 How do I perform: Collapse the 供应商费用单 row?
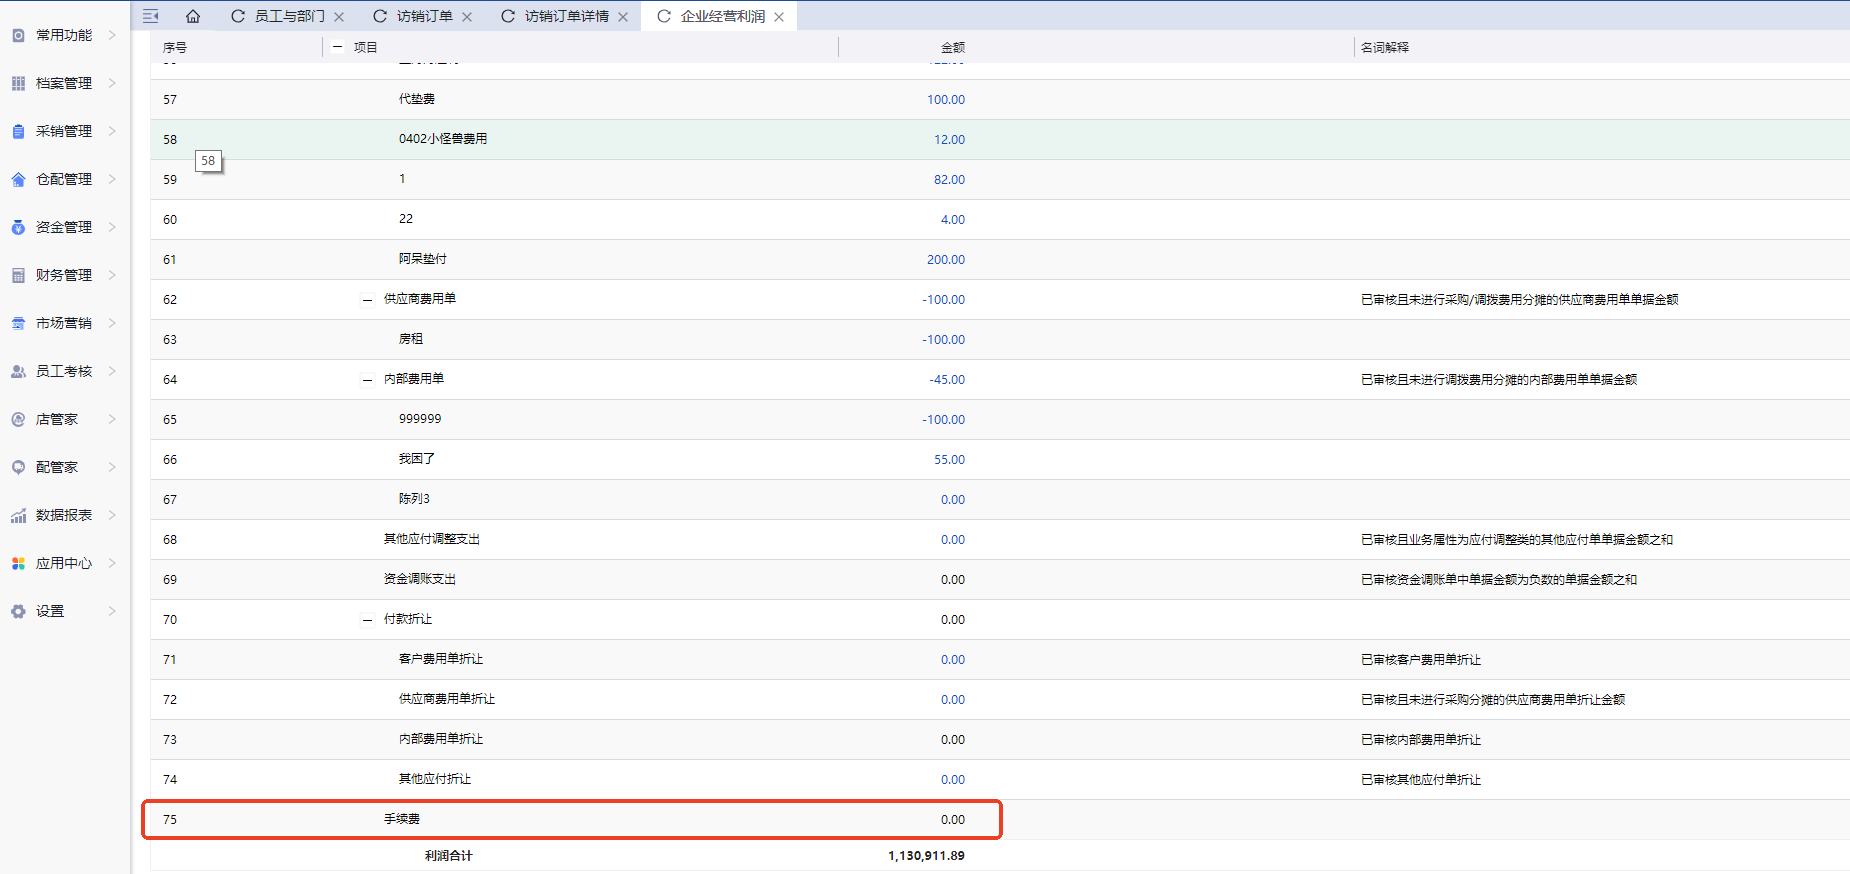367,300
